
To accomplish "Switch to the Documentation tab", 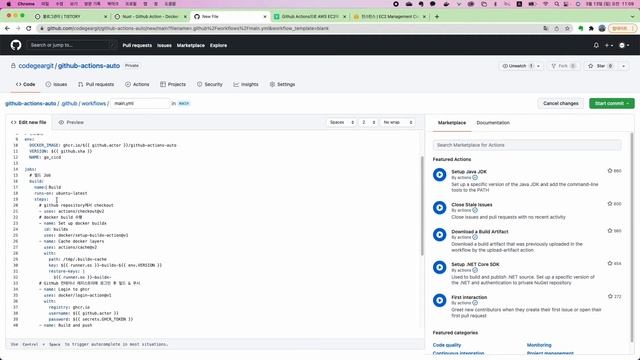I will coord(493,123).
